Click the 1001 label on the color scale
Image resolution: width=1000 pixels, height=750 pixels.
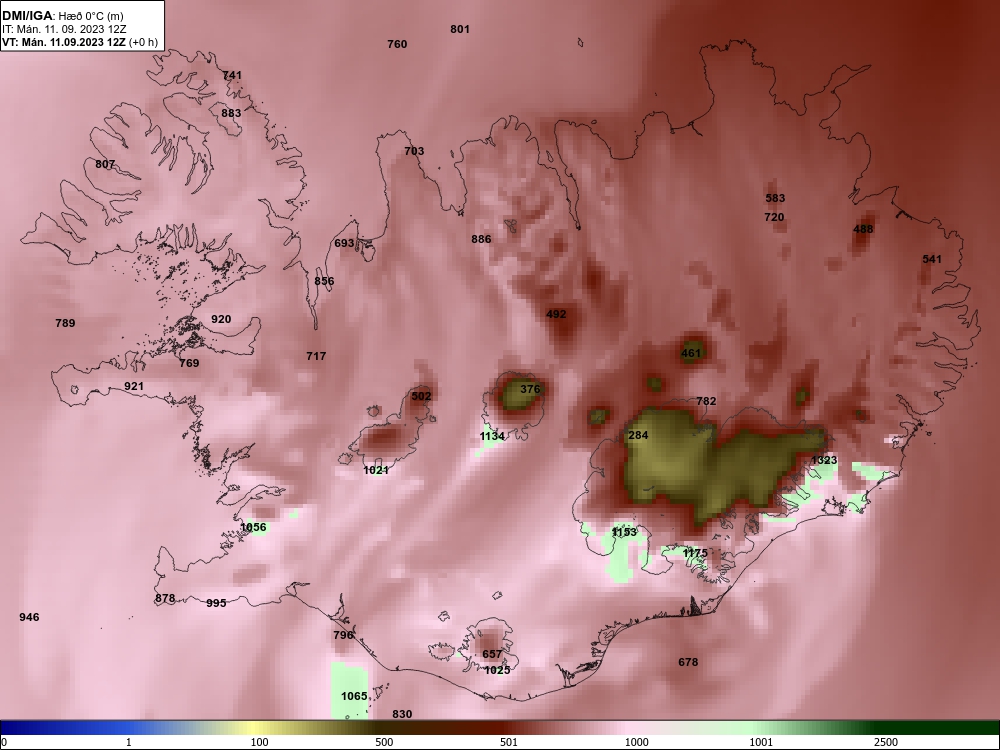coord(761,742)
